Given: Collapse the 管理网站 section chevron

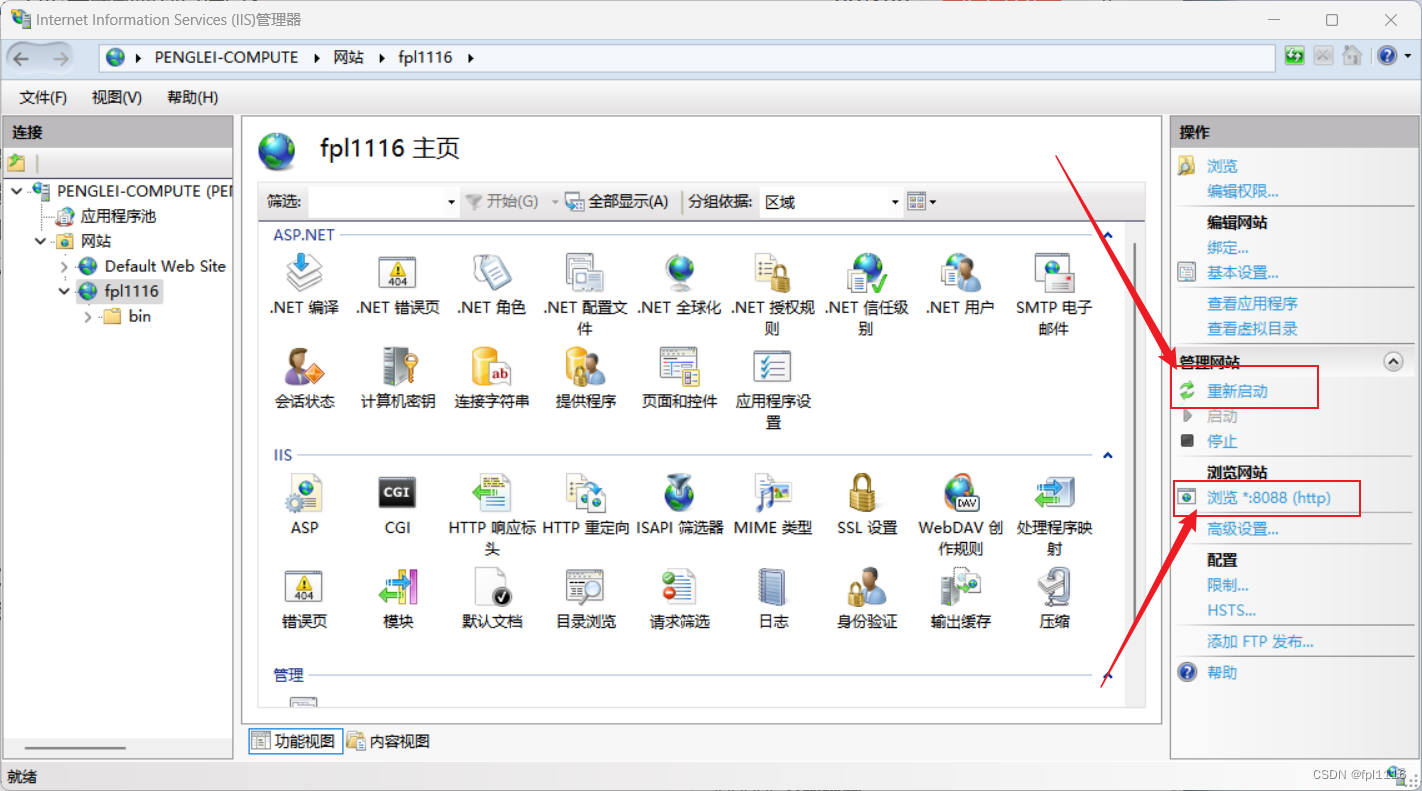Looking at the screenshot, I should tap(1393, 362).
